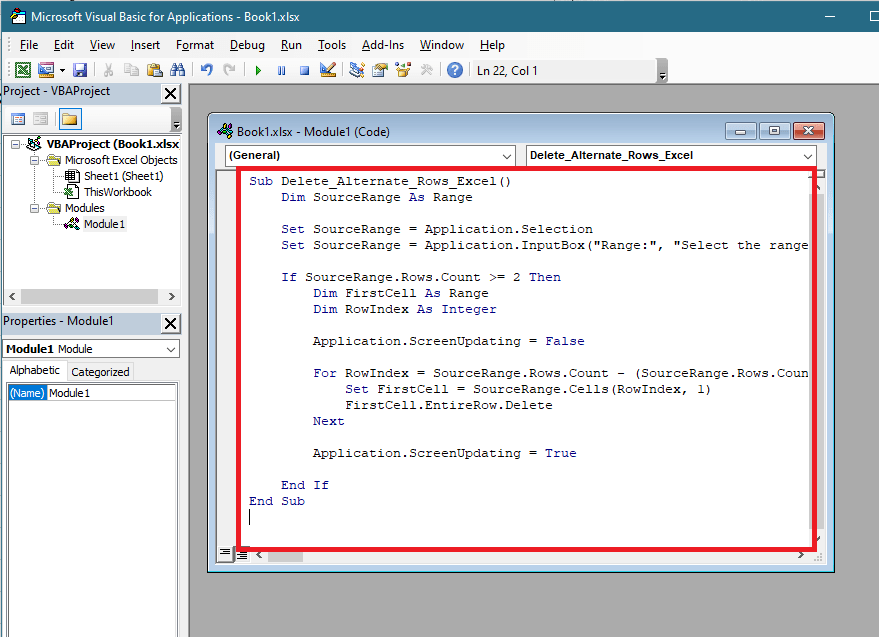The width and height of the screenshot is (879, 637).
Task: Click the Break pause icon
Action: pos(281,71)
